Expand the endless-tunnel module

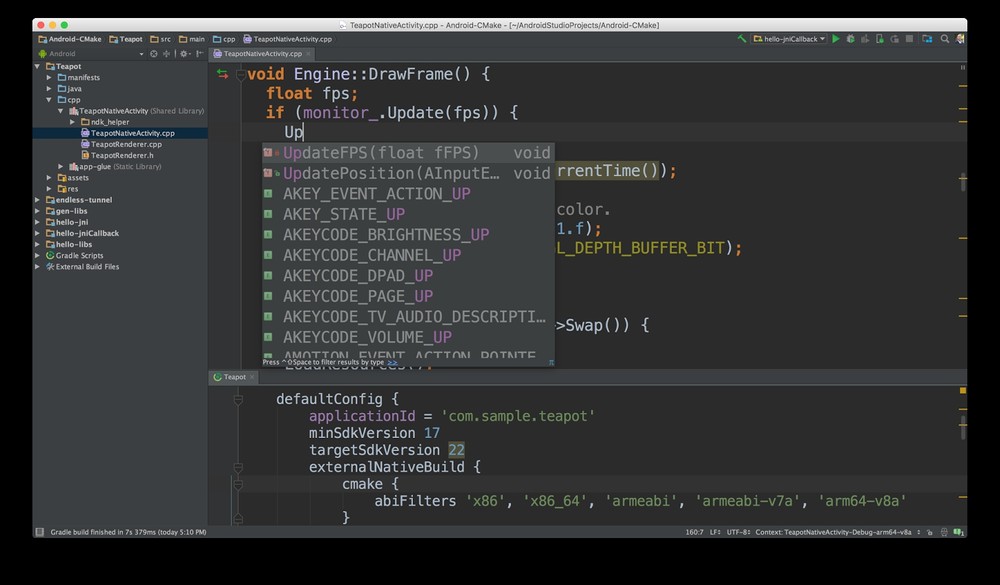[38, 200]
